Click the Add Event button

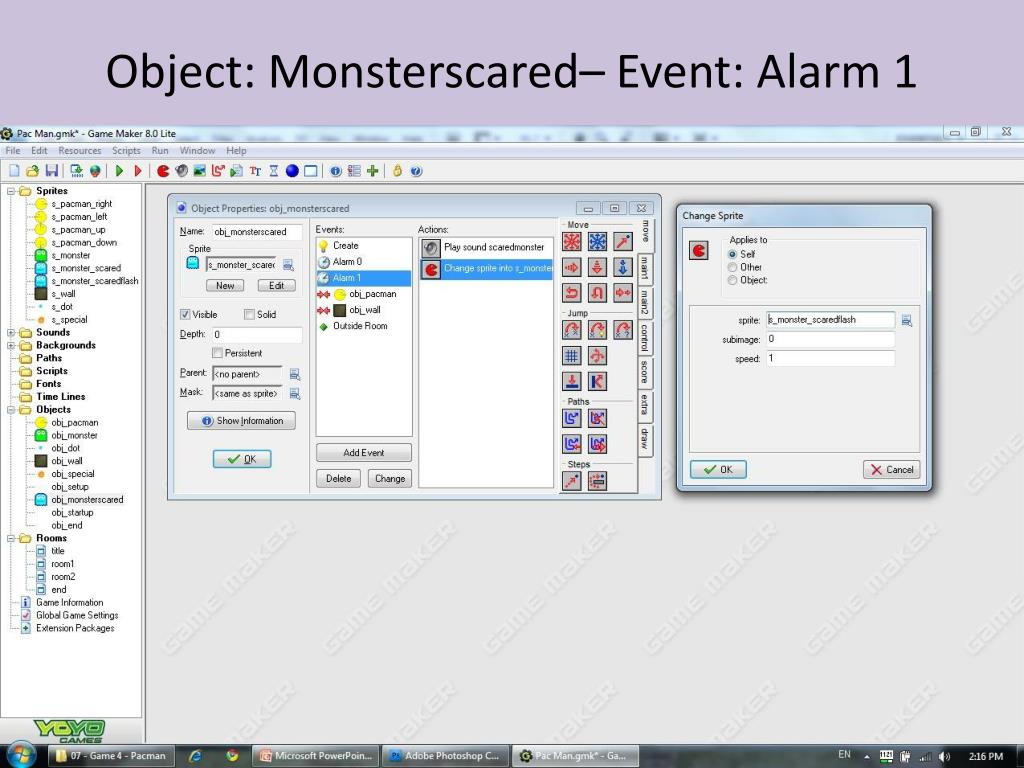364,453
